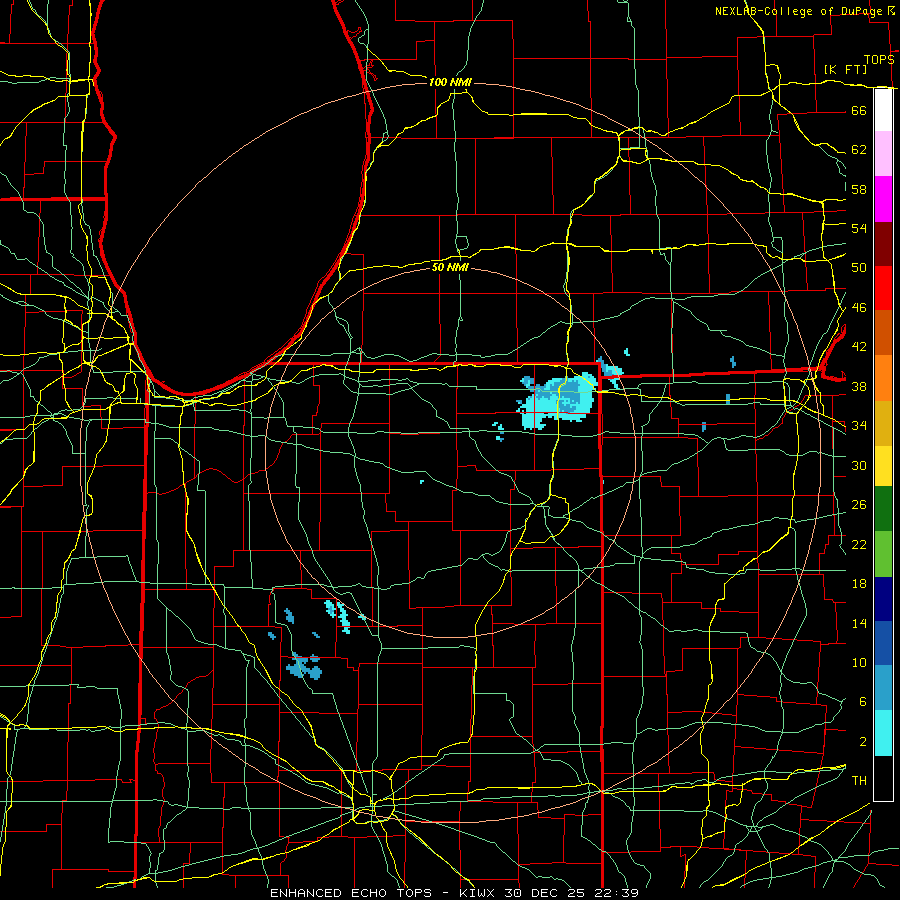Select the yellow legend swatch
This screenshot has height=900, width=900.
(x=883, y=466)
